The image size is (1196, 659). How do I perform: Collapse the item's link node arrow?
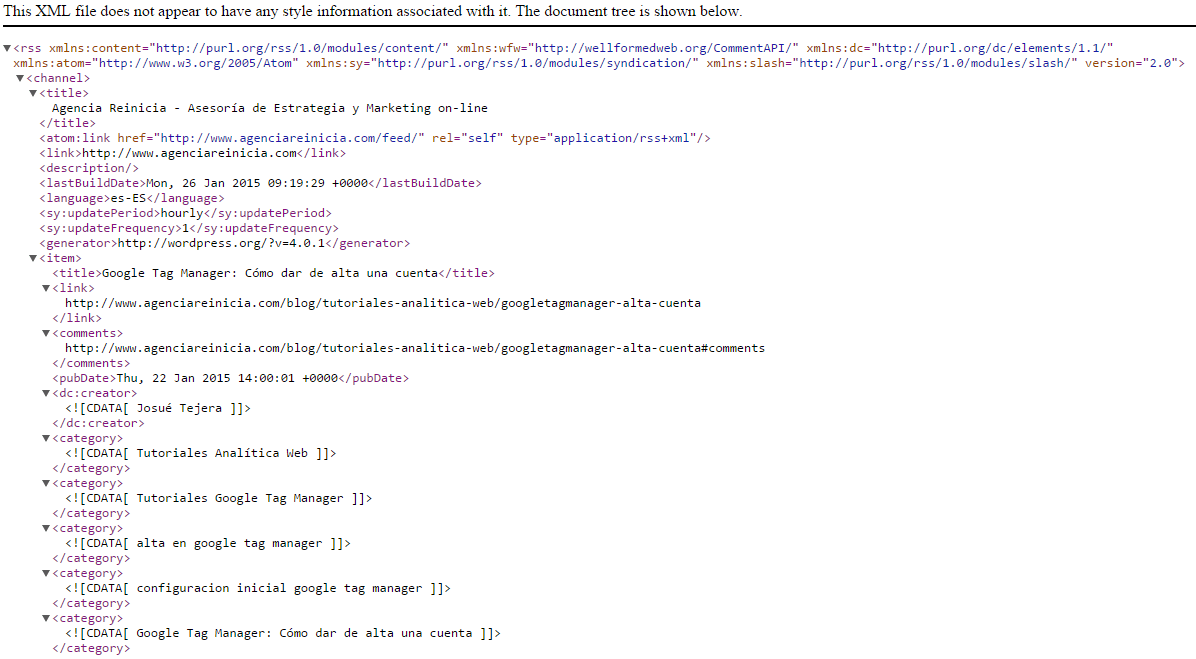(x=46, y=289)
